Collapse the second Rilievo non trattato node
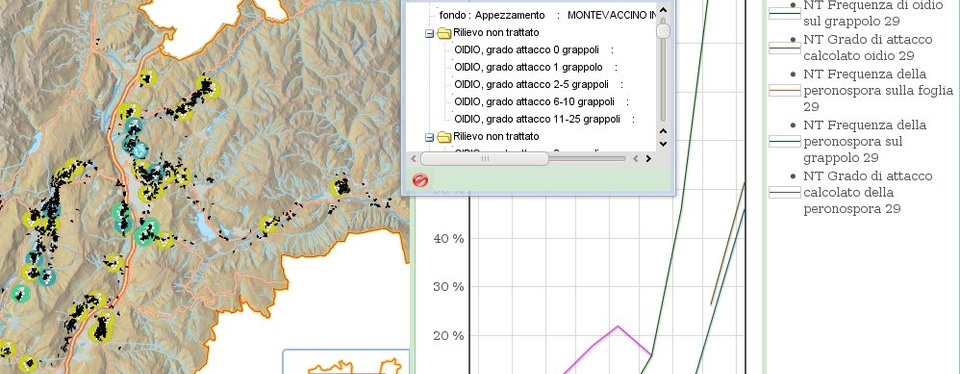This screenshot has width=960, height=374. tap(429, 137)
